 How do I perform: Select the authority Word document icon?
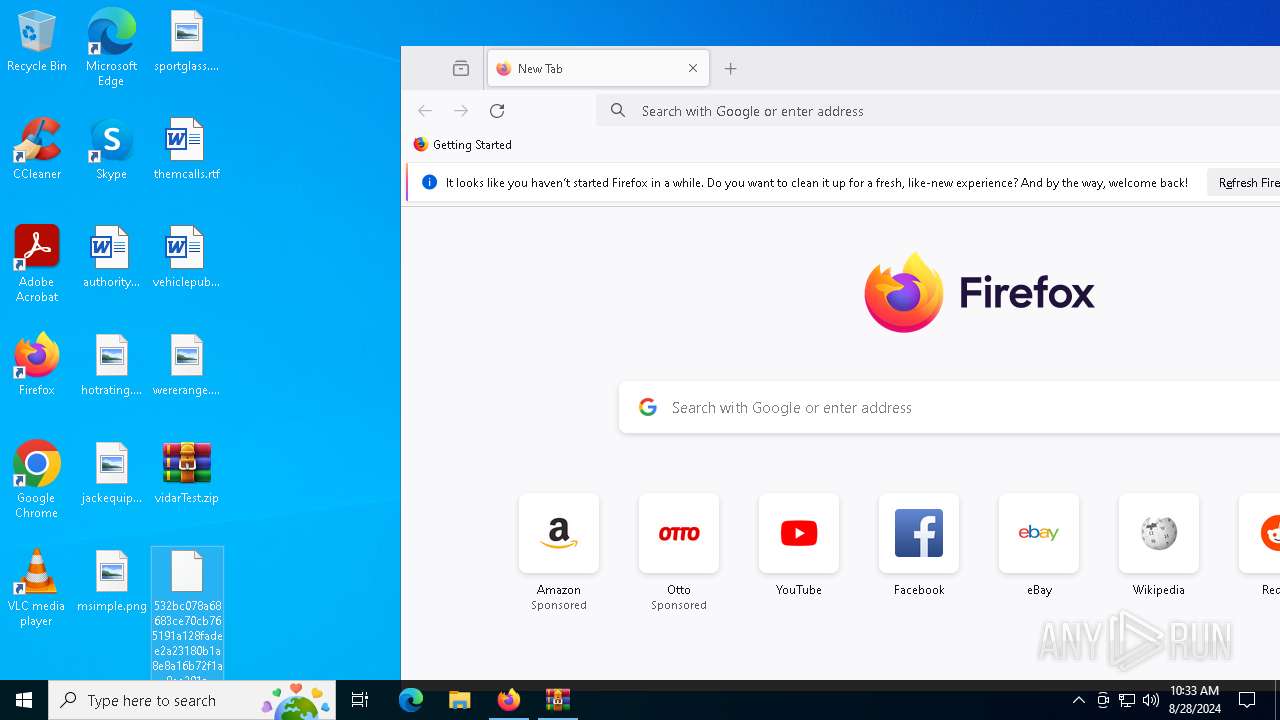coord(111,258)
